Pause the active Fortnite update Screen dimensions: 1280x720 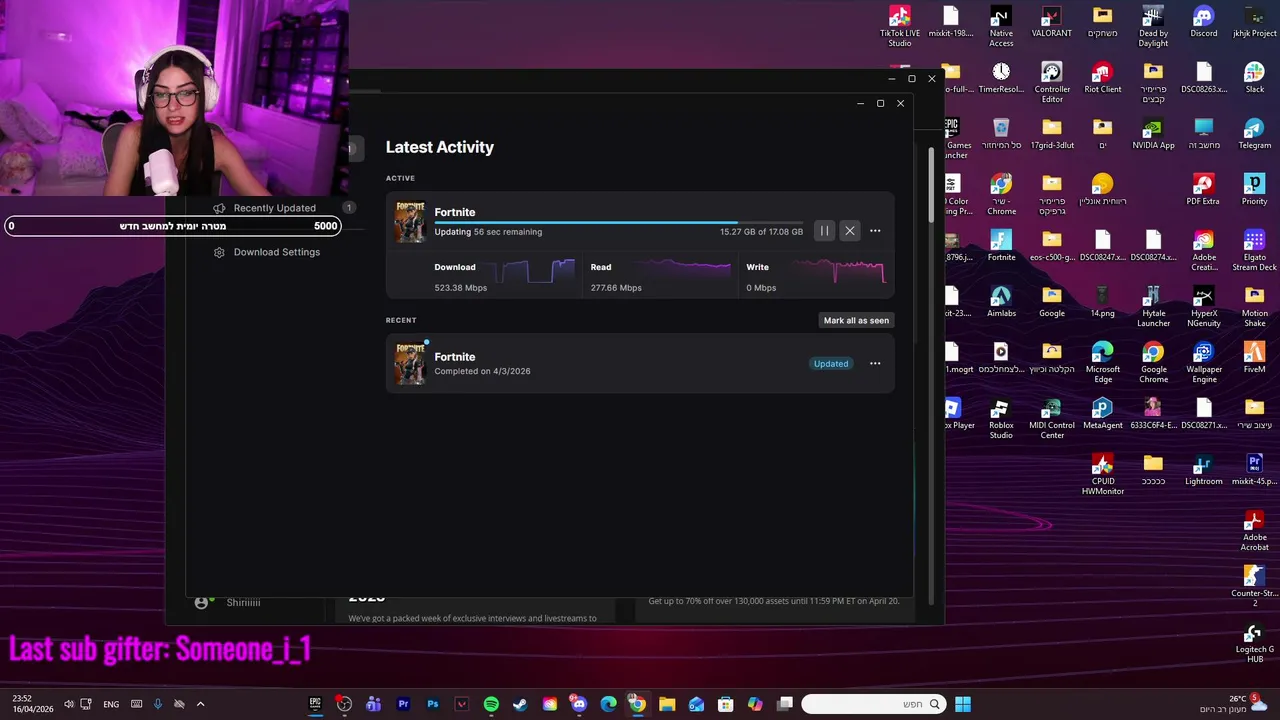[x=824, y=231]
